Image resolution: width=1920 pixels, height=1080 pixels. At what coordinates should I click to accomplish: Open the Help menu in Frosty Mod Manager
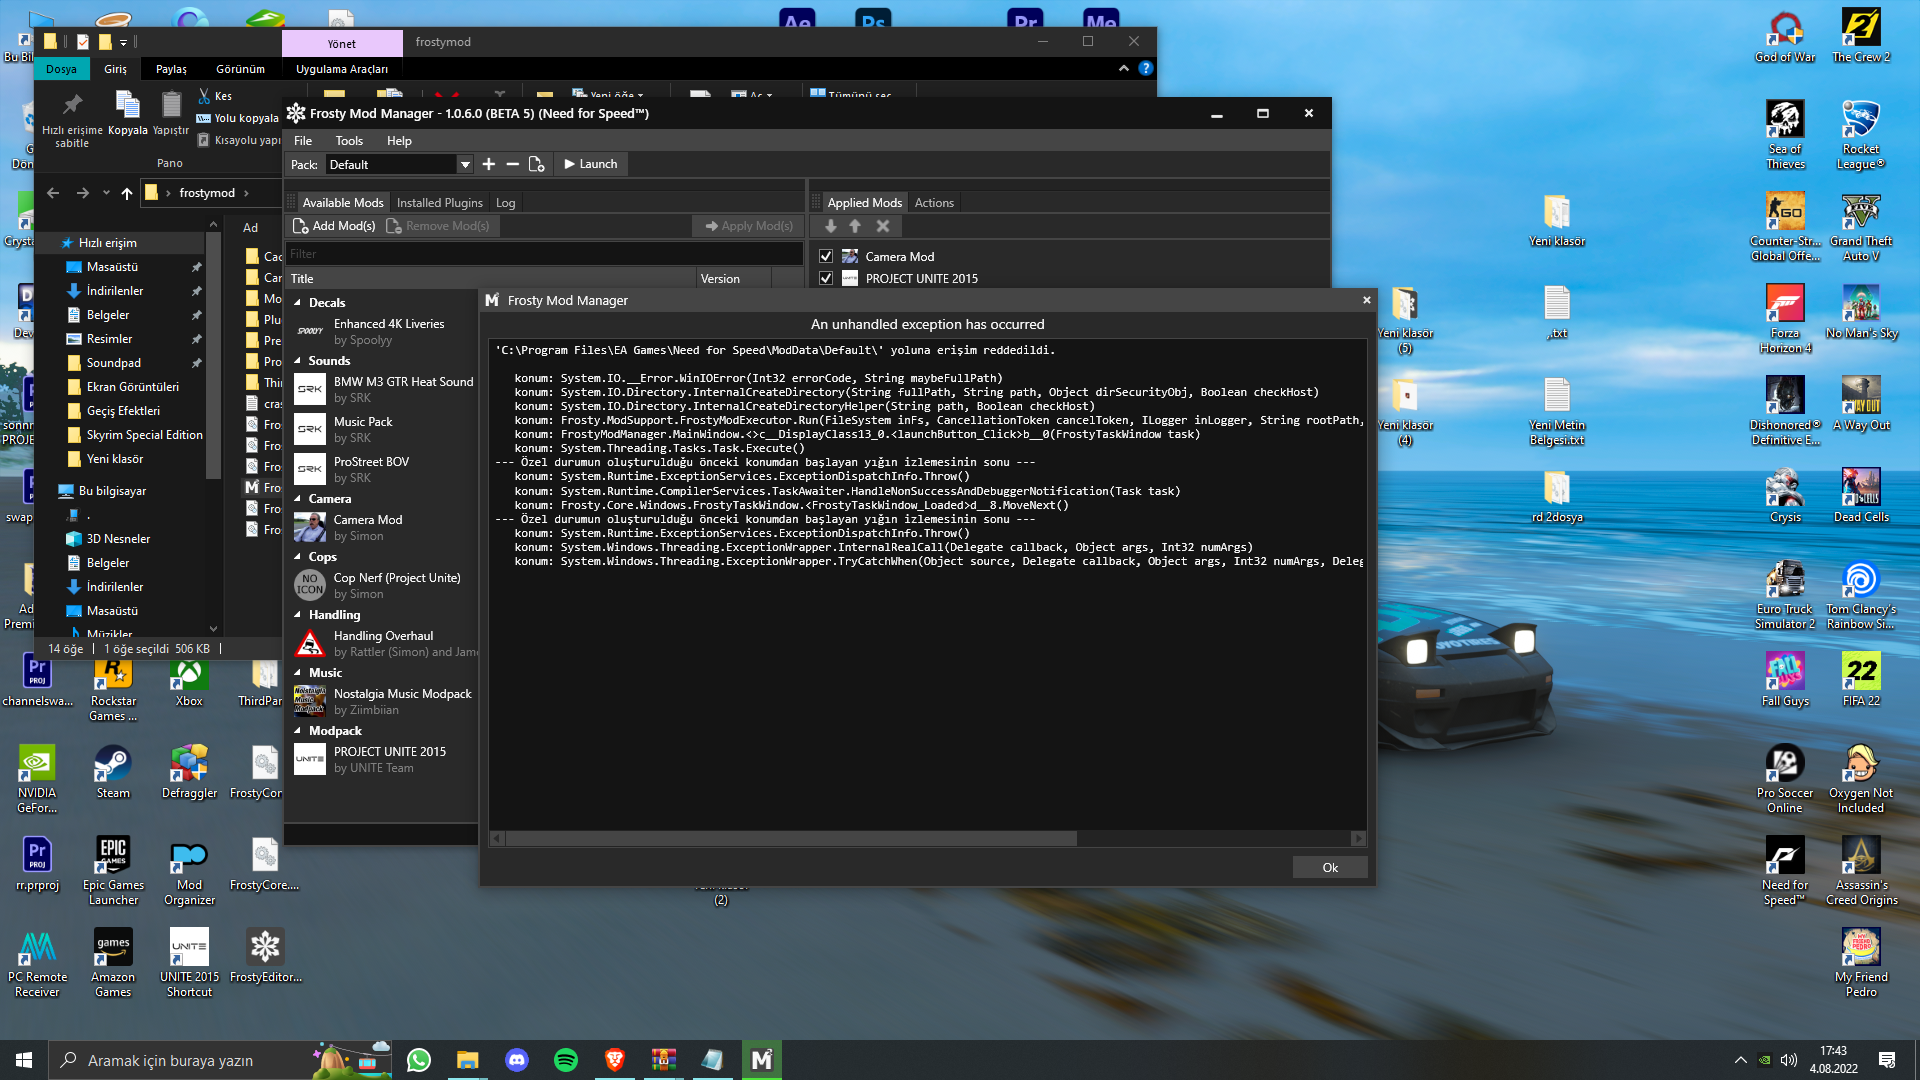click(x=399, y=141)
